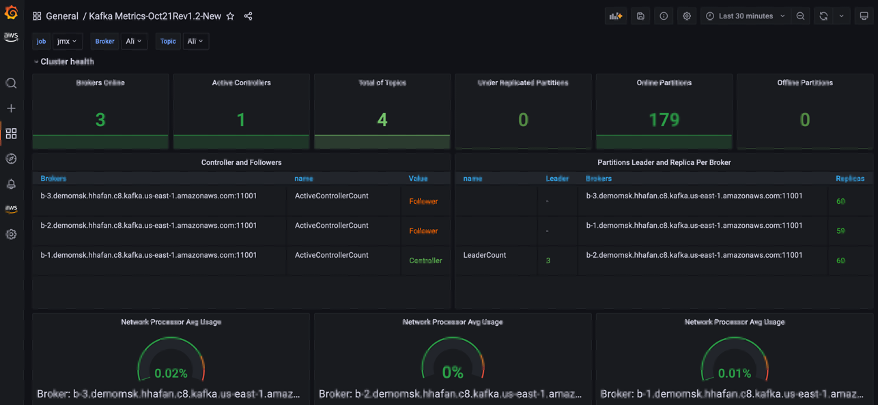Open the Active Controllers panel title

(x=241, y=83)
